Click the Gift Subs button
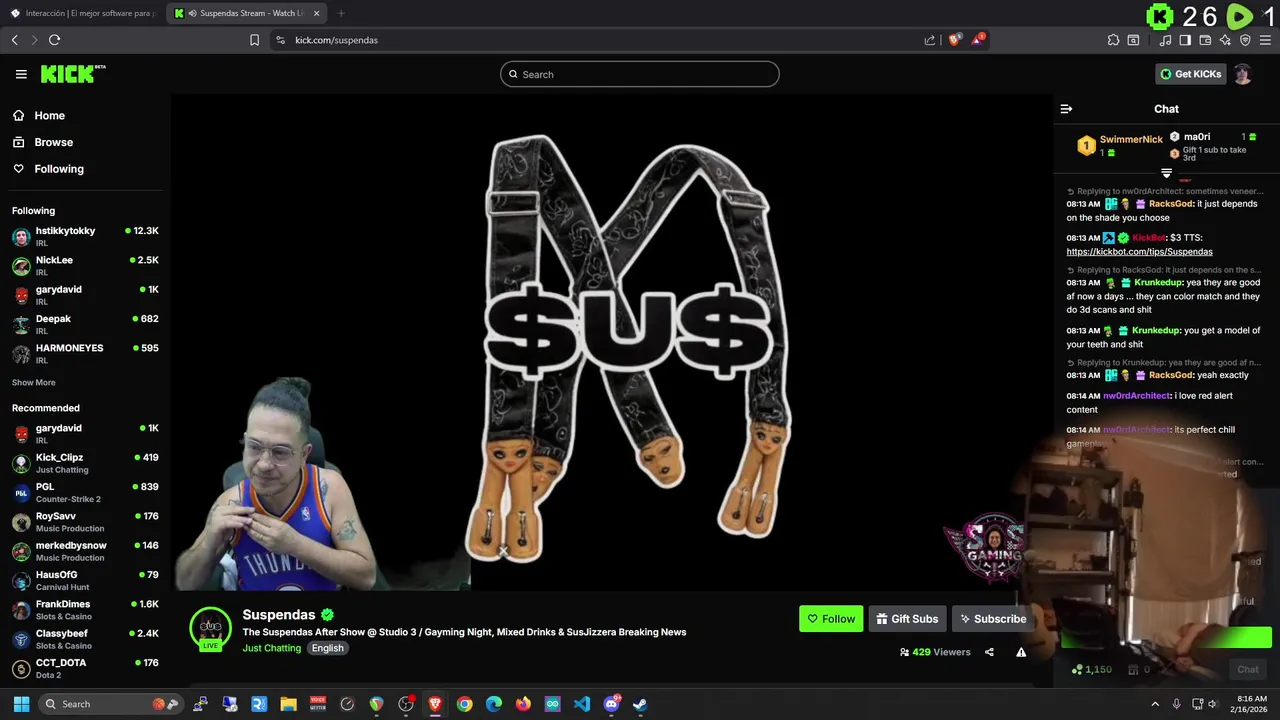Viewport: 1280px width, 720px height. point(907,619)
